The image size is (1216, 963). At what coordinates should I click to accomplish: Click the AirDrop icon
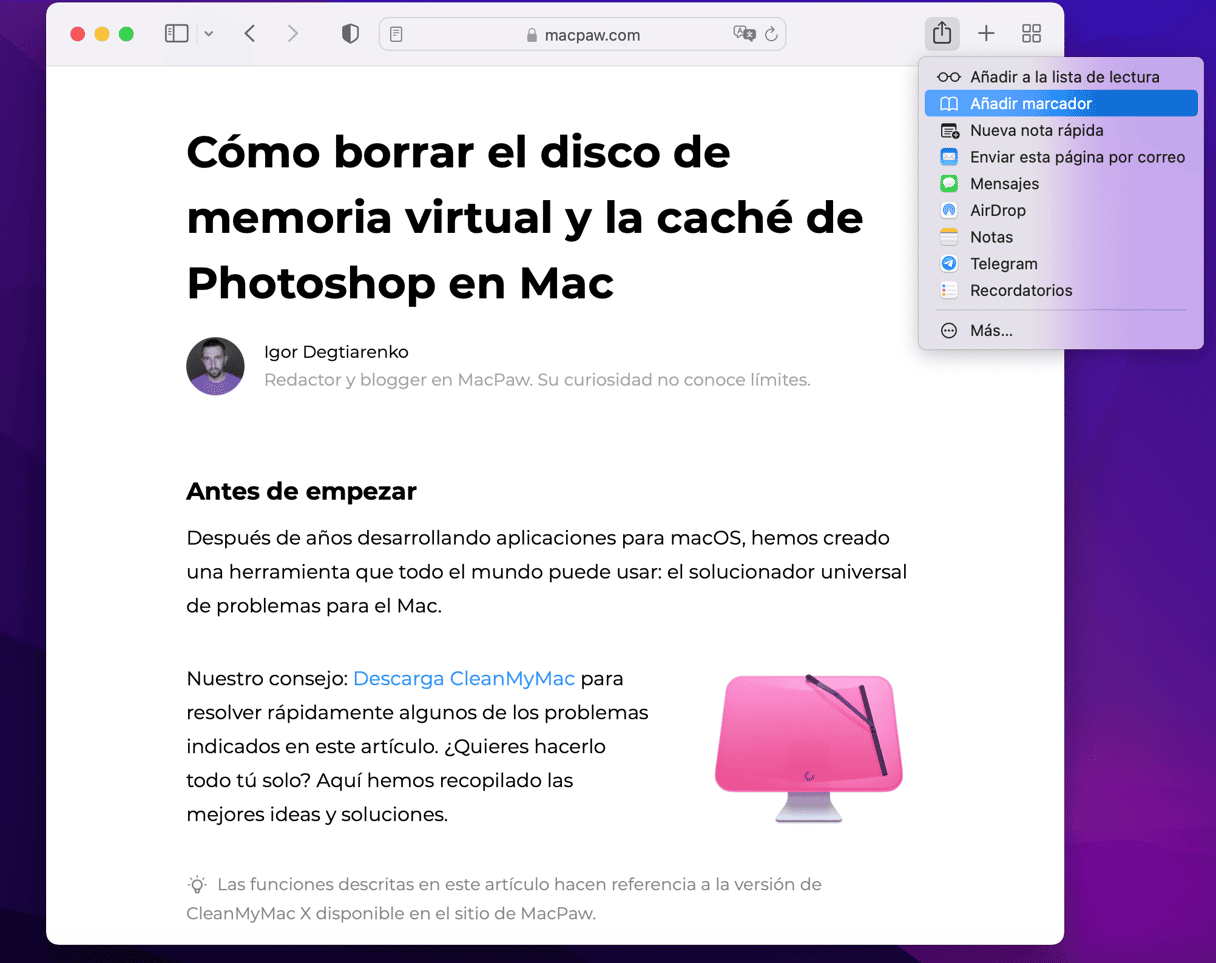pyautogui.click(x=949, y=210)
